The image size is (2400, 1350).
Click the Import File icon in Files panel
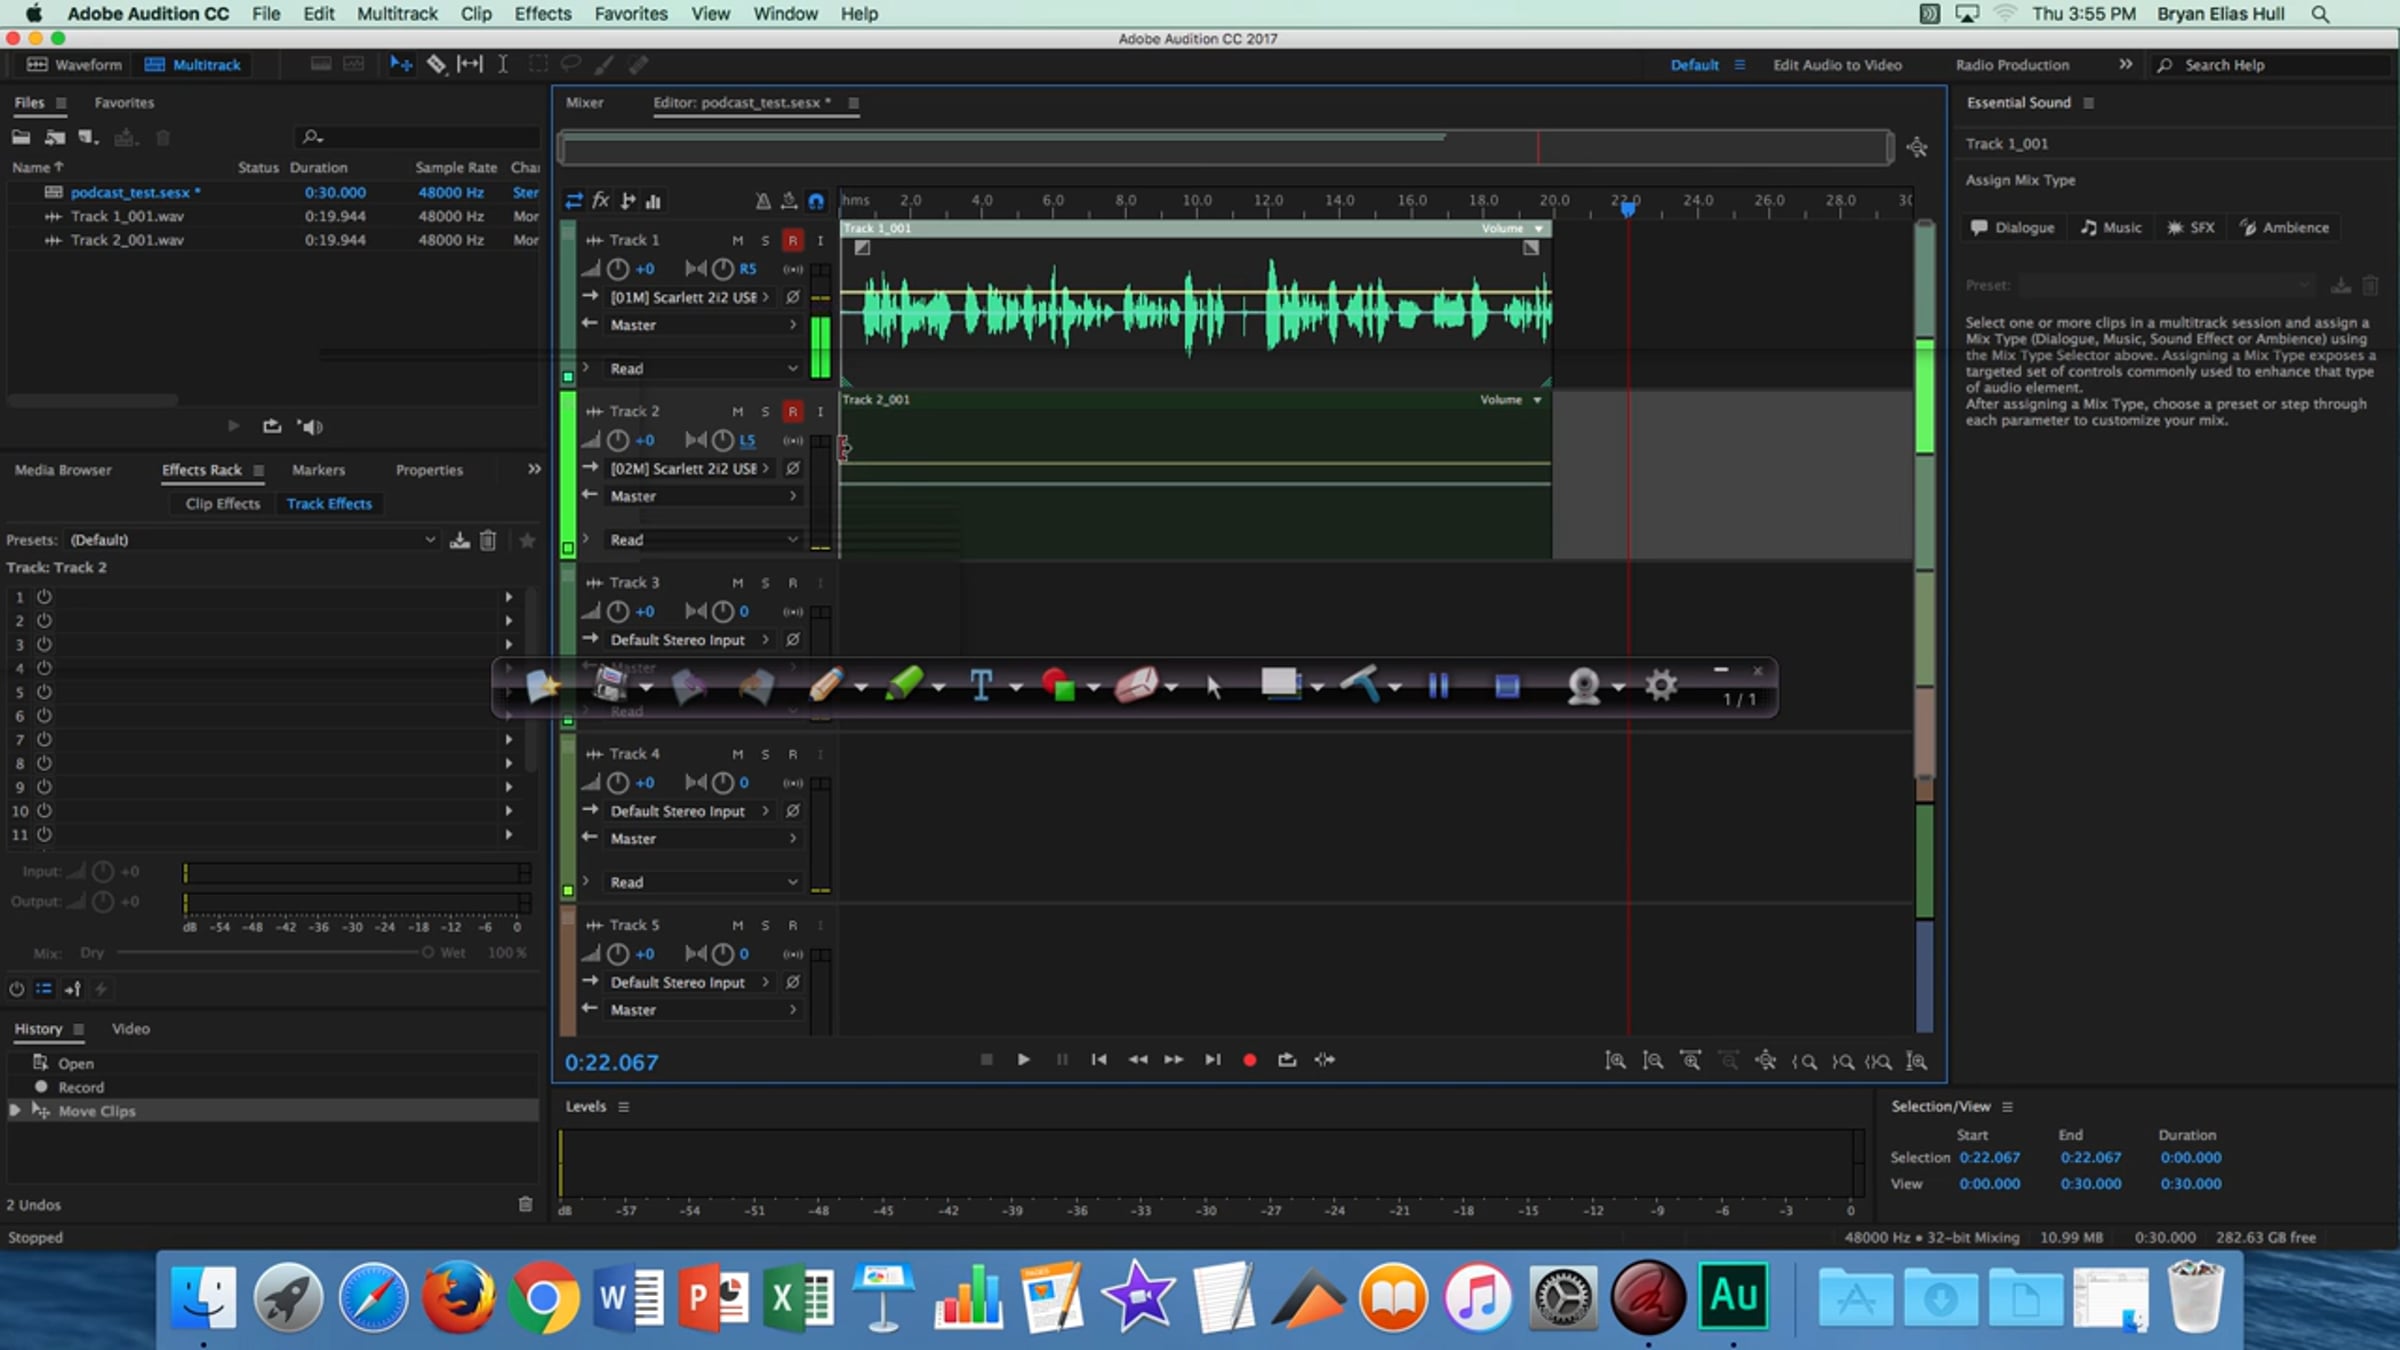pos(56,137)
